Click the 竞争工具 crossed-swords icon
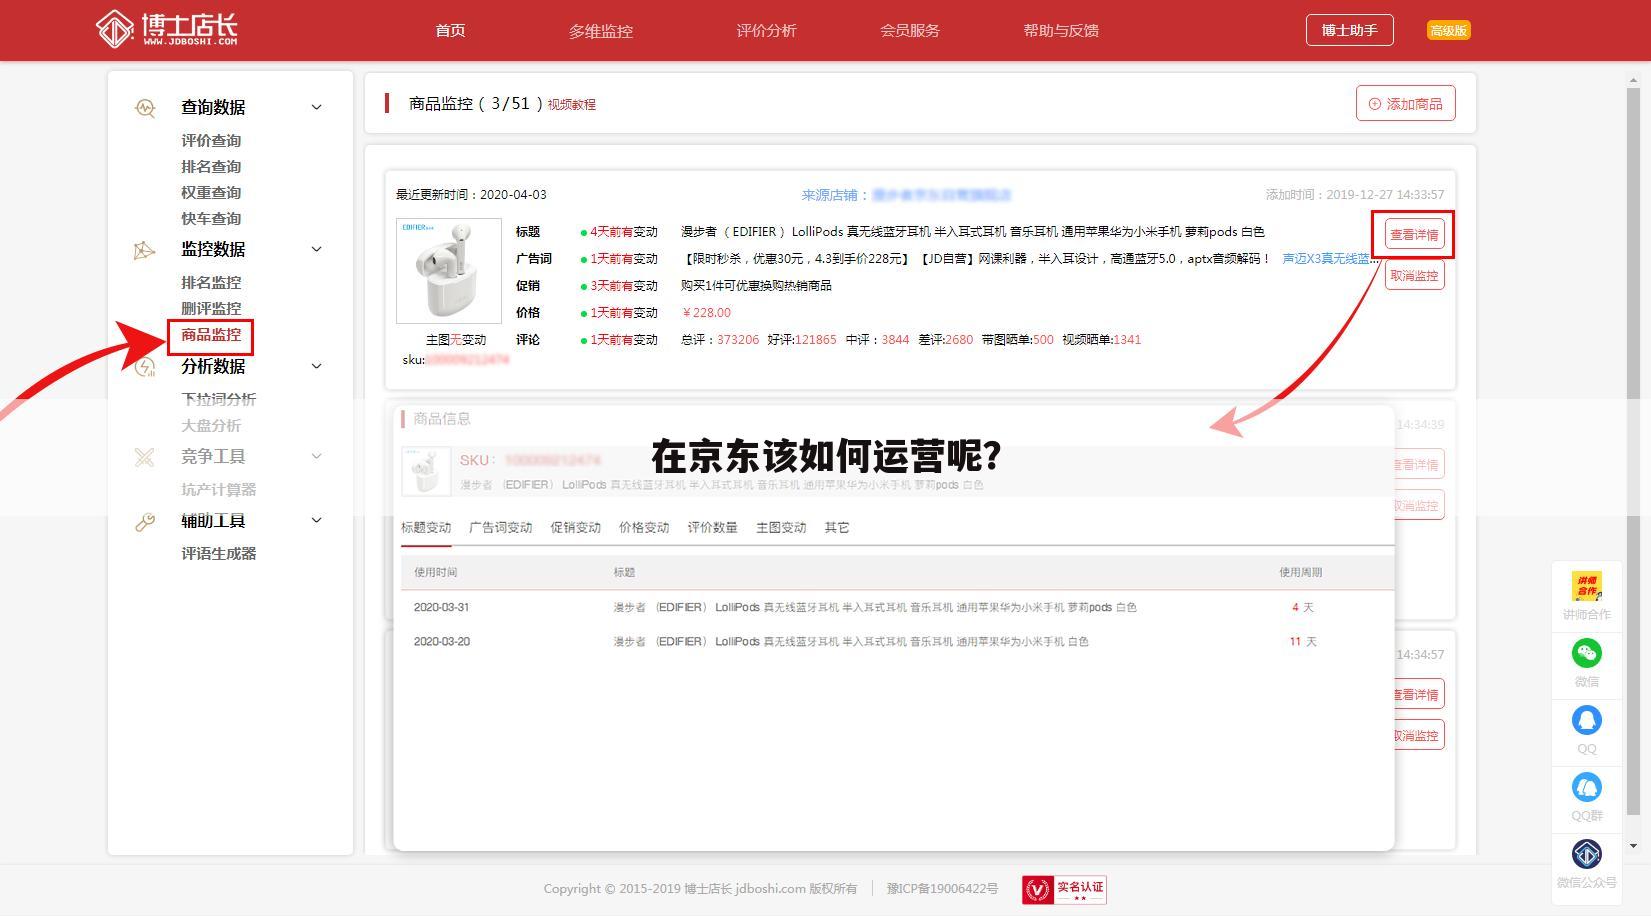Viewport: 1651px width, 916px height. (145, 457)
